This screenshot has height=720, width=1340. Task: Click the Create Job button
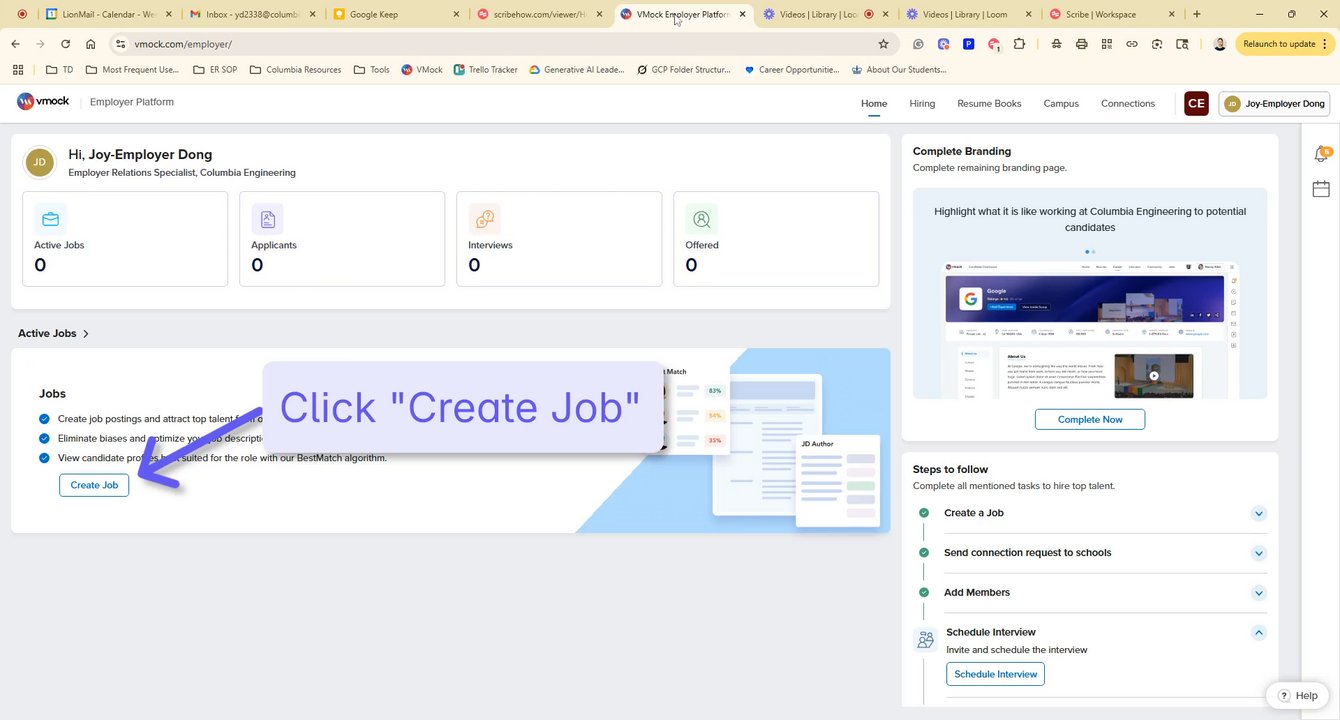[94, 485]
